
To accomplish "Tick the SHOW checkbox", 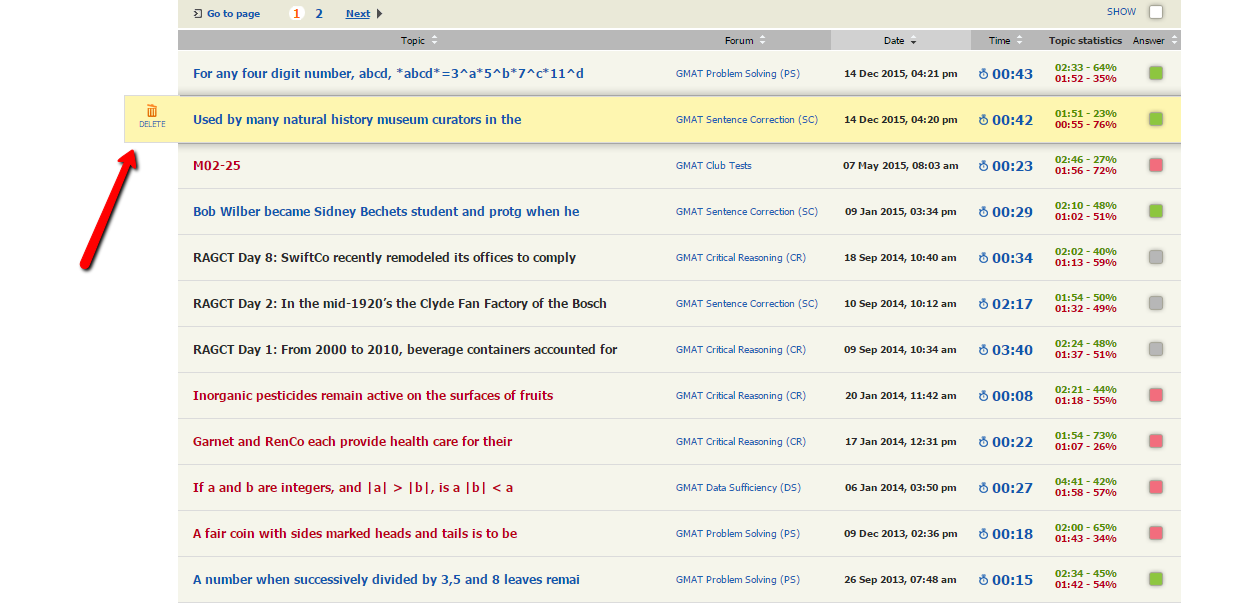I will 1156,13.
